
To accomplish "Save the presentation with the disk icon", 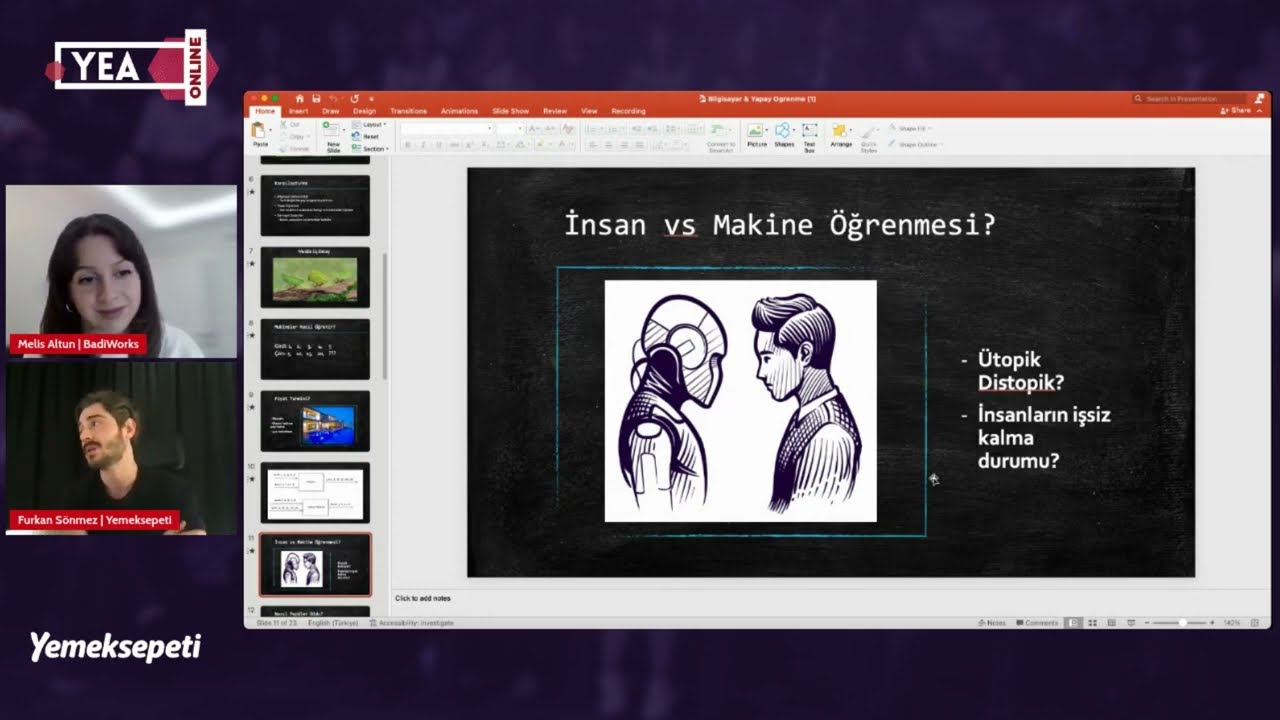I will tap(316, 98).
